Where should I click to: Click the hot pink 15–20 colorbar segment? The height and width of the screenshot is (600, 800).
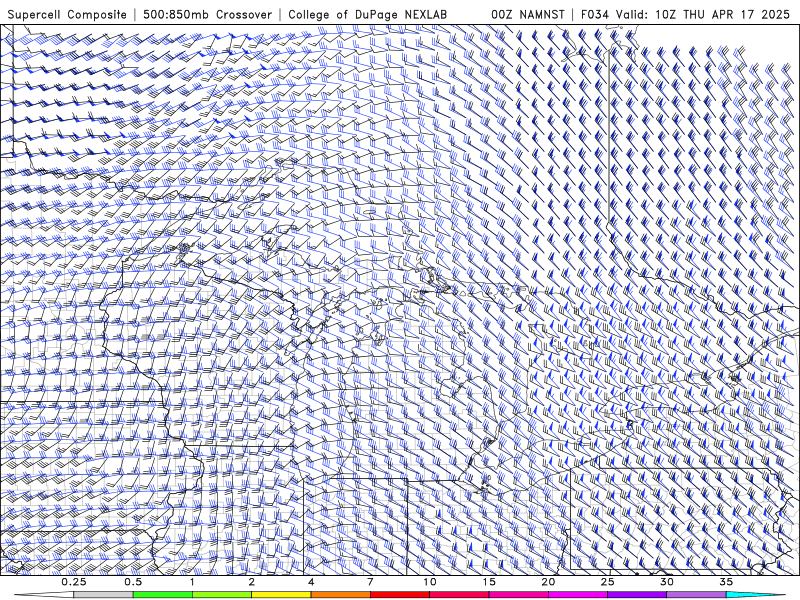[x=518, y=595]
